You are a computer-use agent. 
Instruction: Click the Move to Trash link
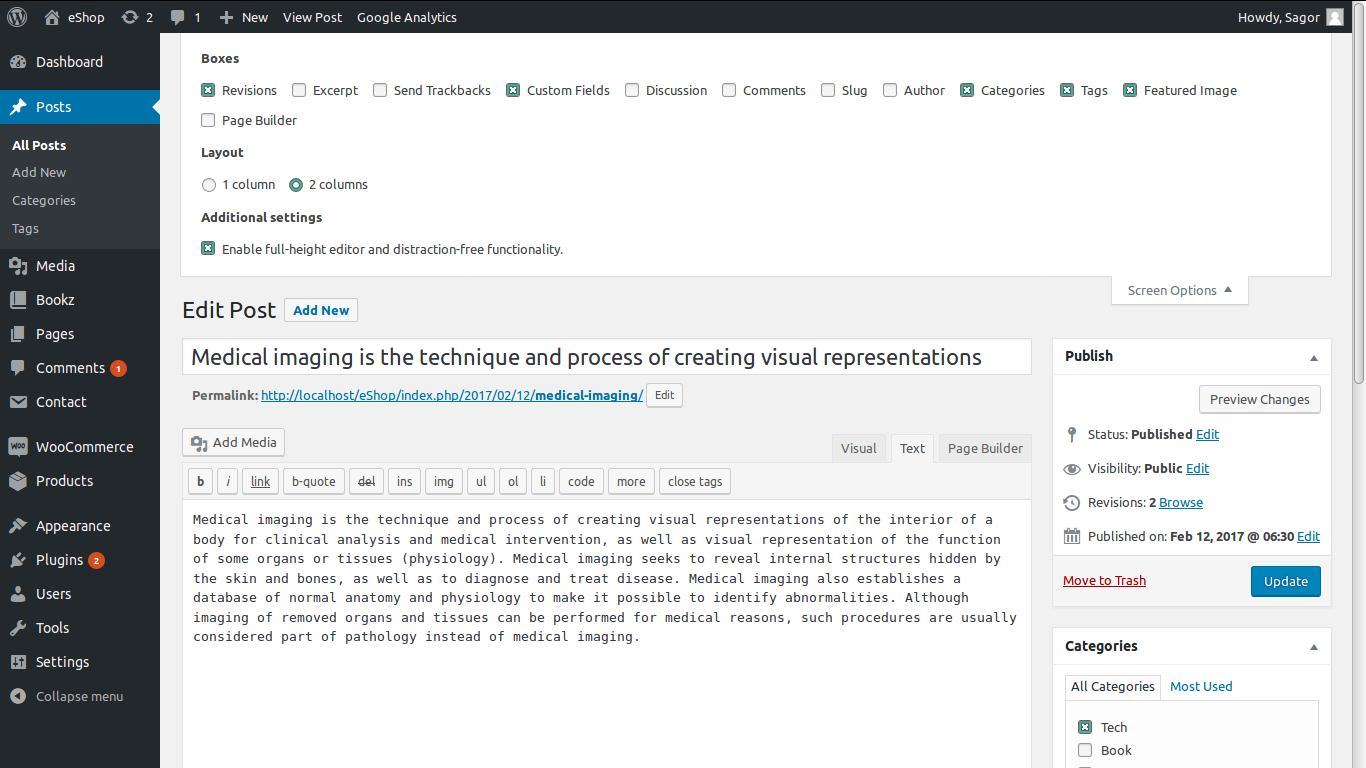tap(1104, 581)
